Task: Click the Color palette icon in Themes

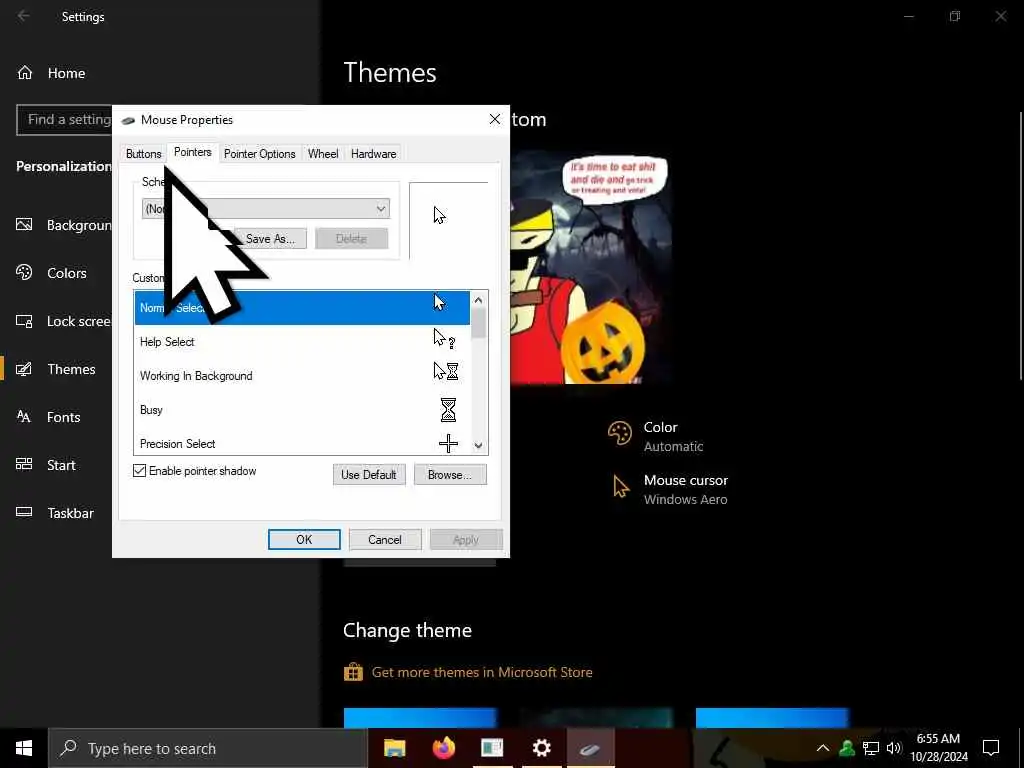Action: point(620,433)
